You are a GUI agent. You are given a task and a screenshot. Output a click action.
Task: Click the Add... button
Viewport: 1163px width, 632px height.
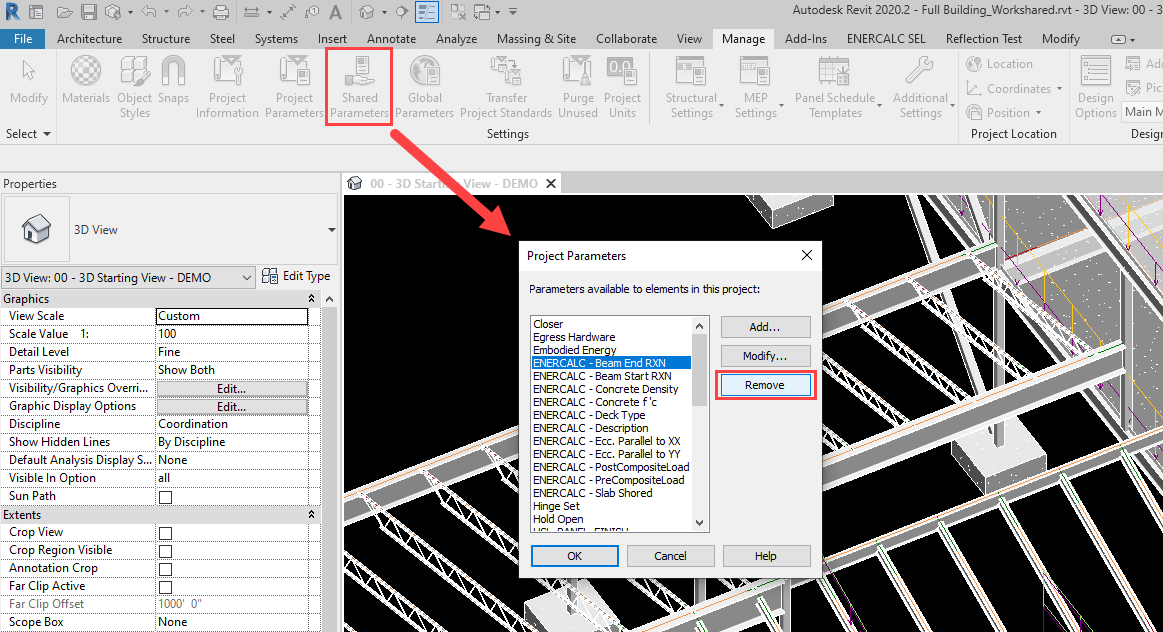pyautogui.click(x=765, y=327)
